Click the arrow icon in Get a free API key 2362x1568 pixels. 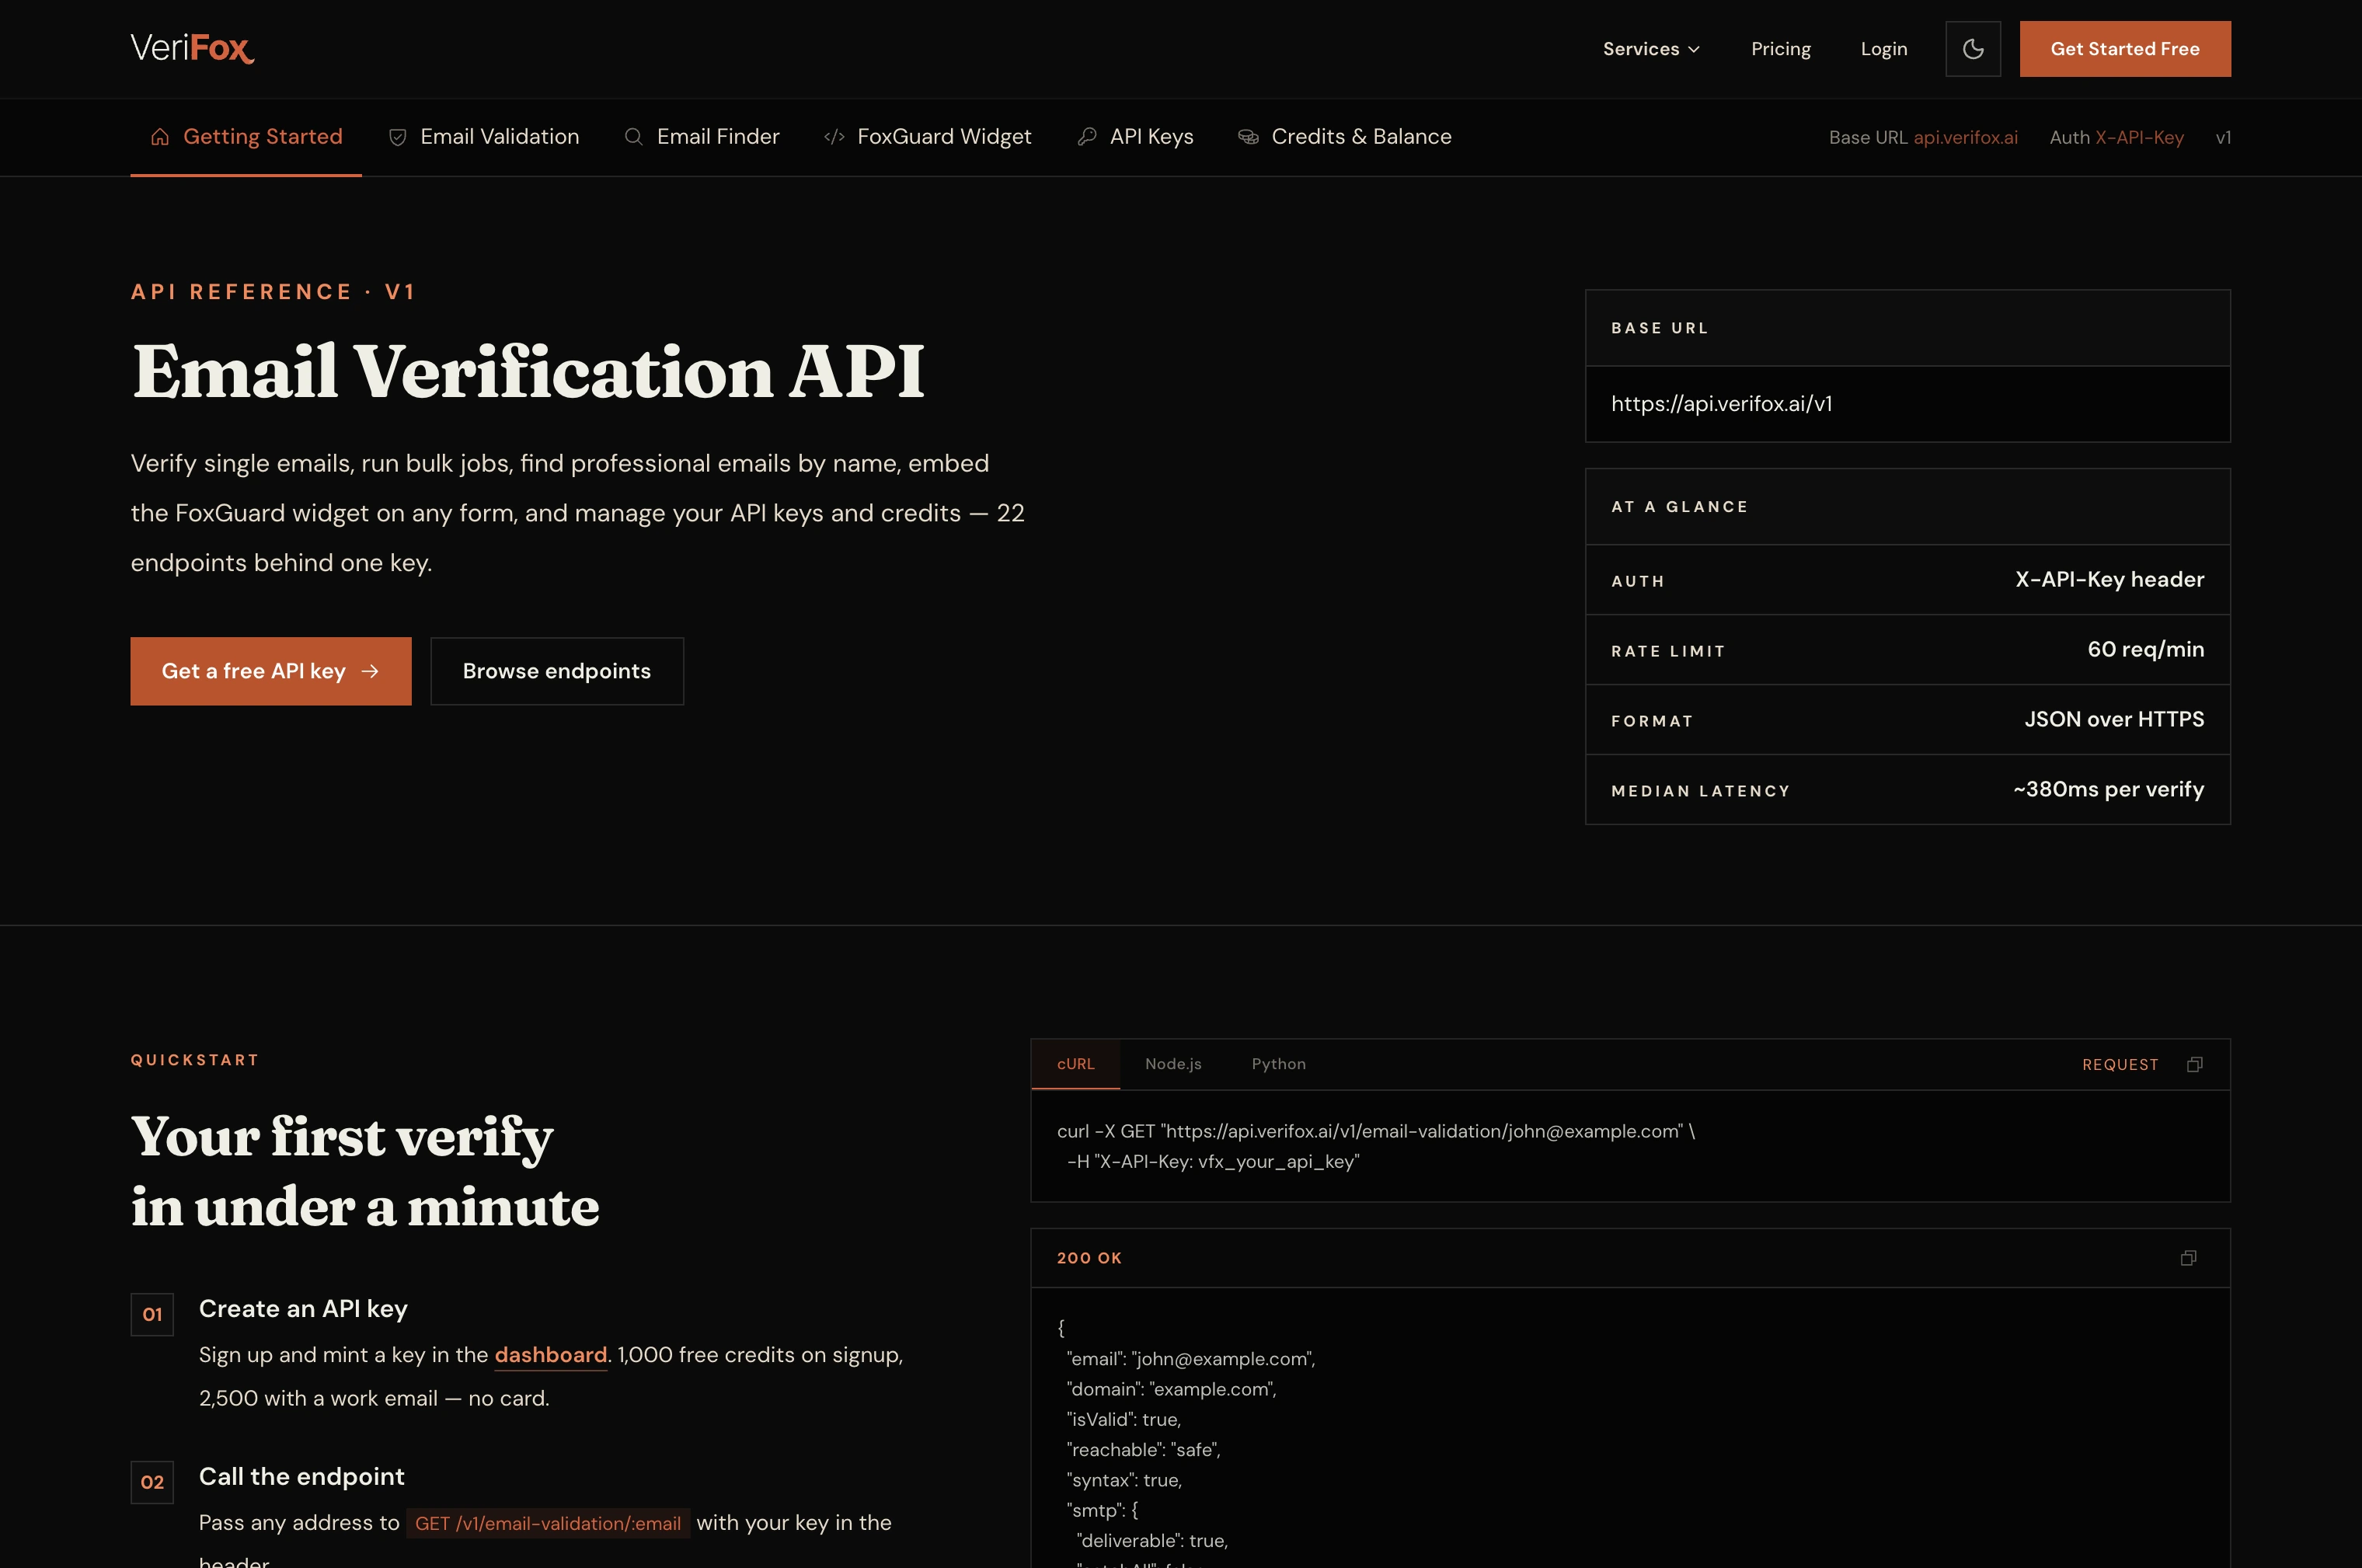(x=370, y=671)
